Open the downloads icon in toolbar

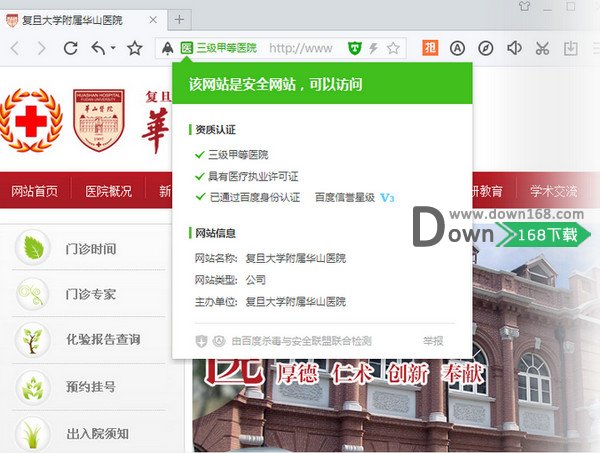coord(571,48)
